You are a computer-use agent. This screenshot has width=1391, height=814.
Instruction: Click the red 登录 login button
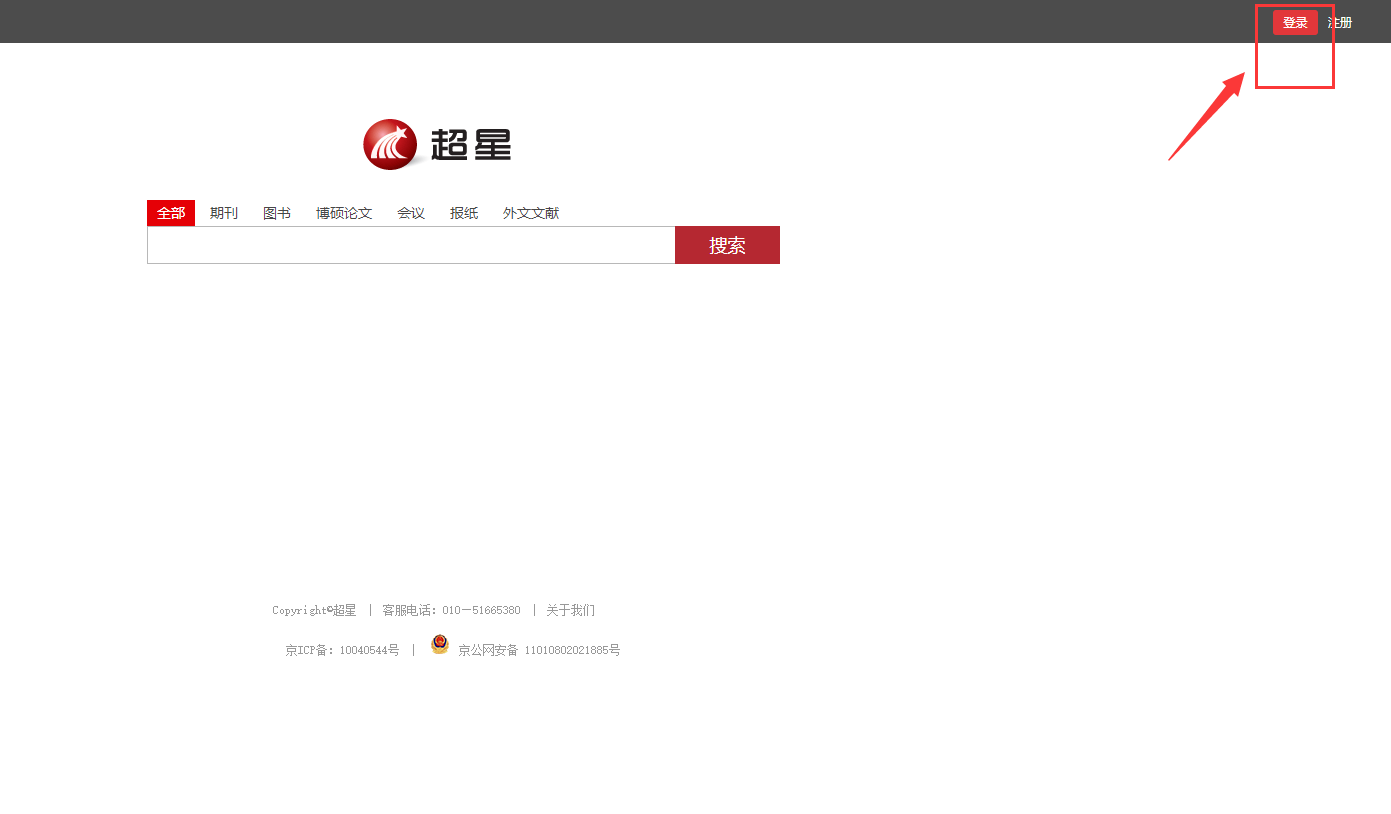pos(1295,23)
